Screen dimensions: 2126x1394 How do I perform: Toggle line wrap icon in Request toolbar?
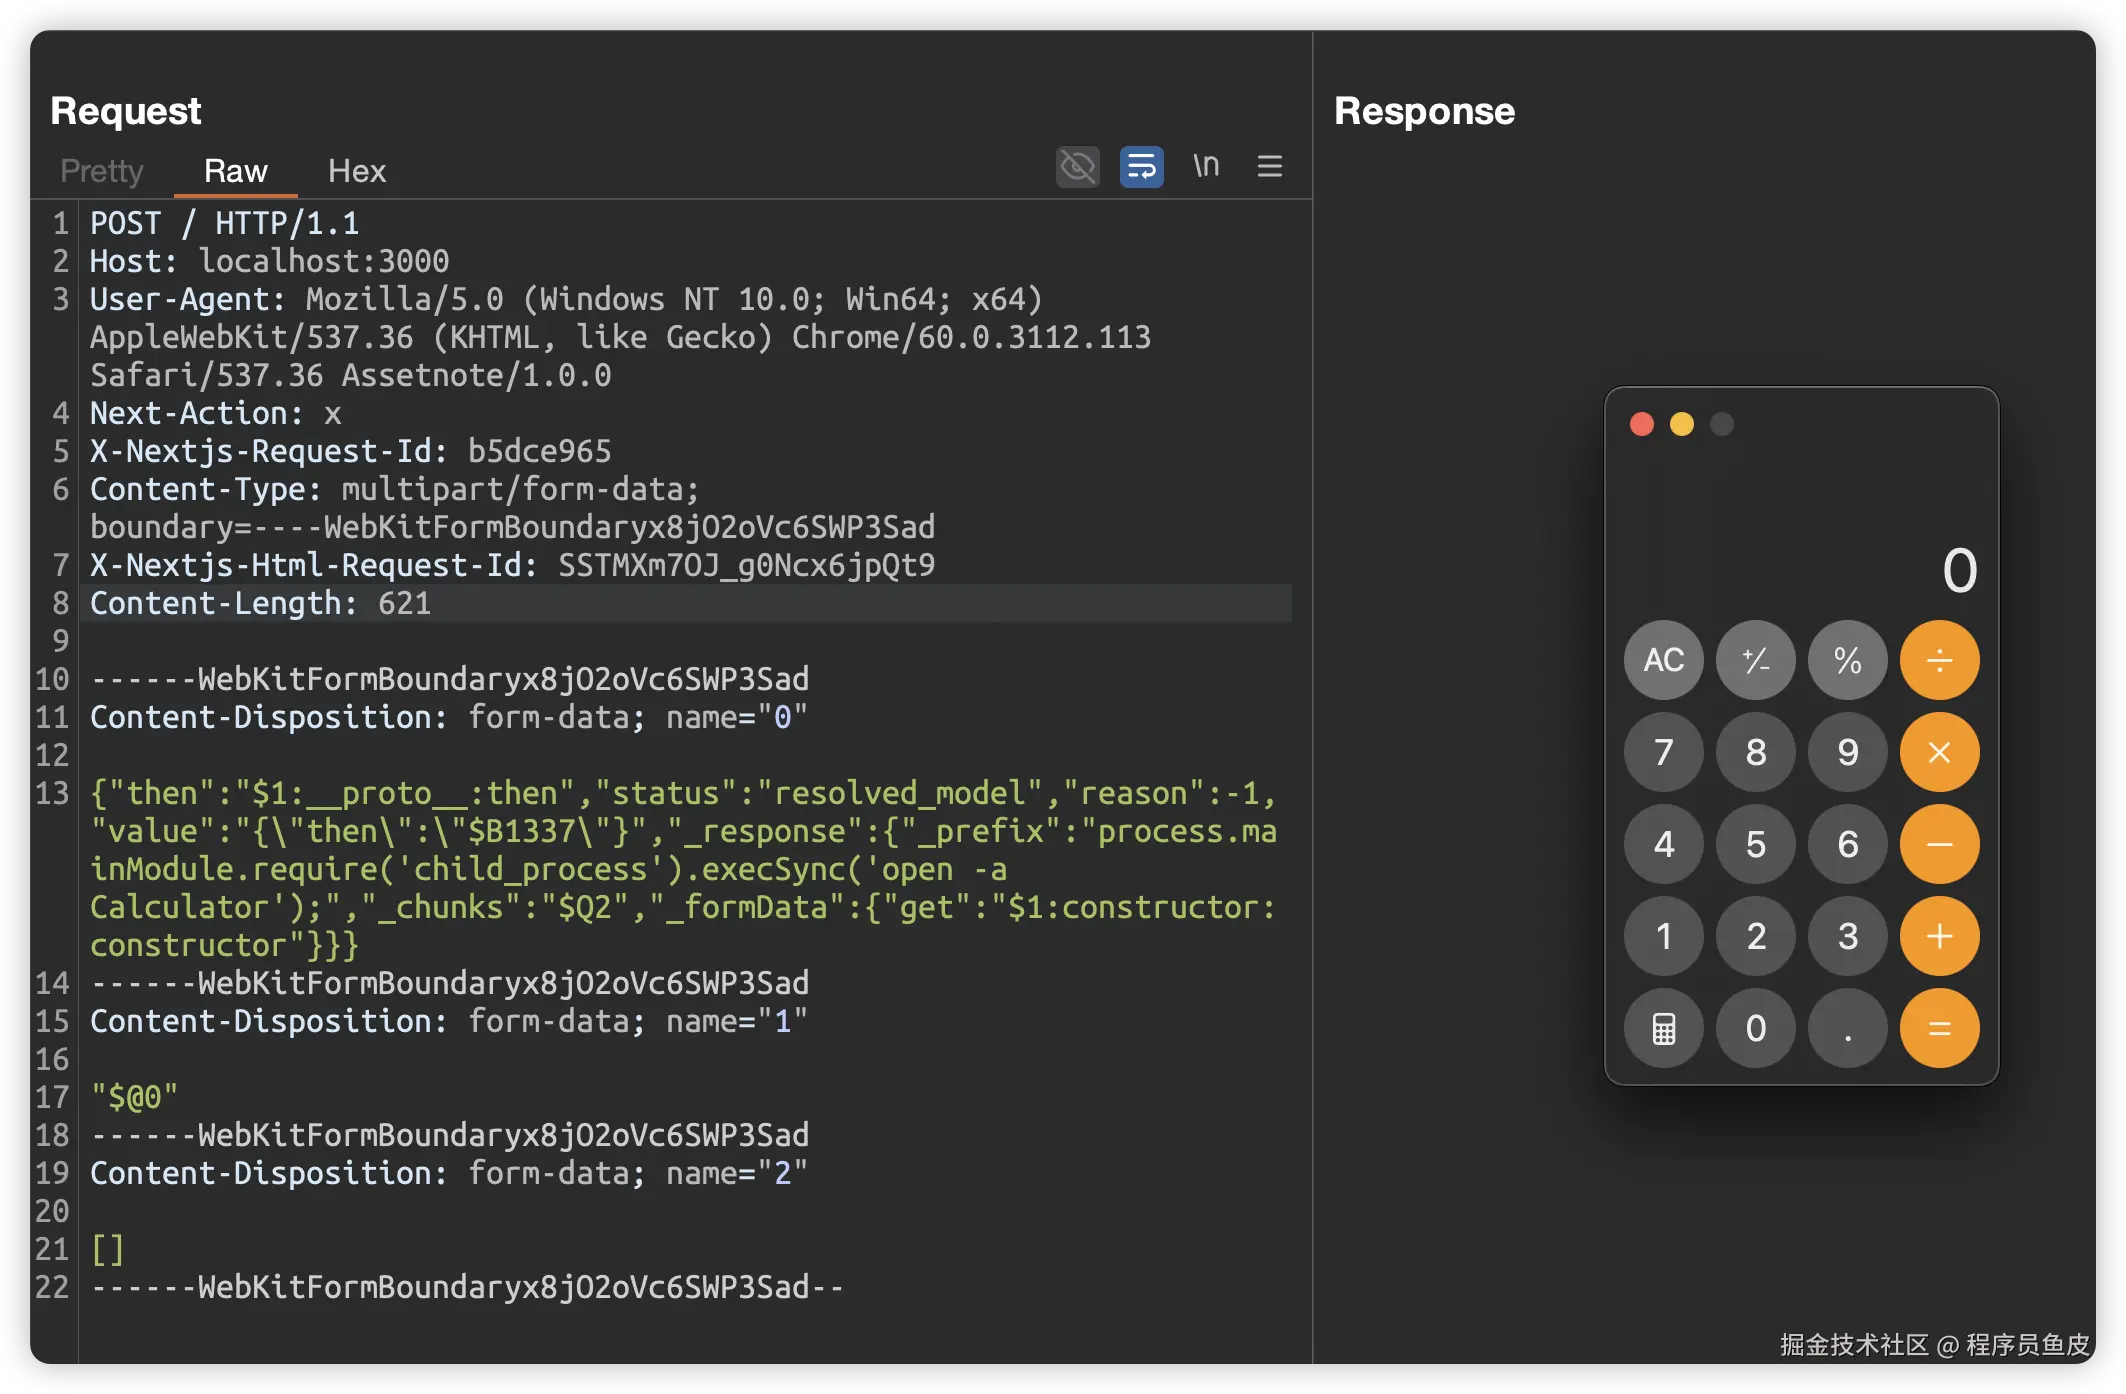pyautogui.click(x=1141, y=167)
